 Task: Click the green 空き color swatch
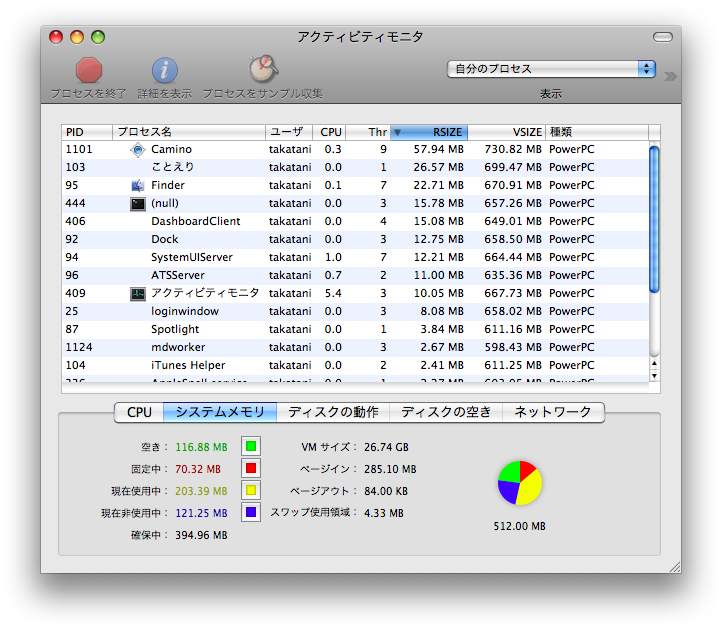click(x=251, y=446)
